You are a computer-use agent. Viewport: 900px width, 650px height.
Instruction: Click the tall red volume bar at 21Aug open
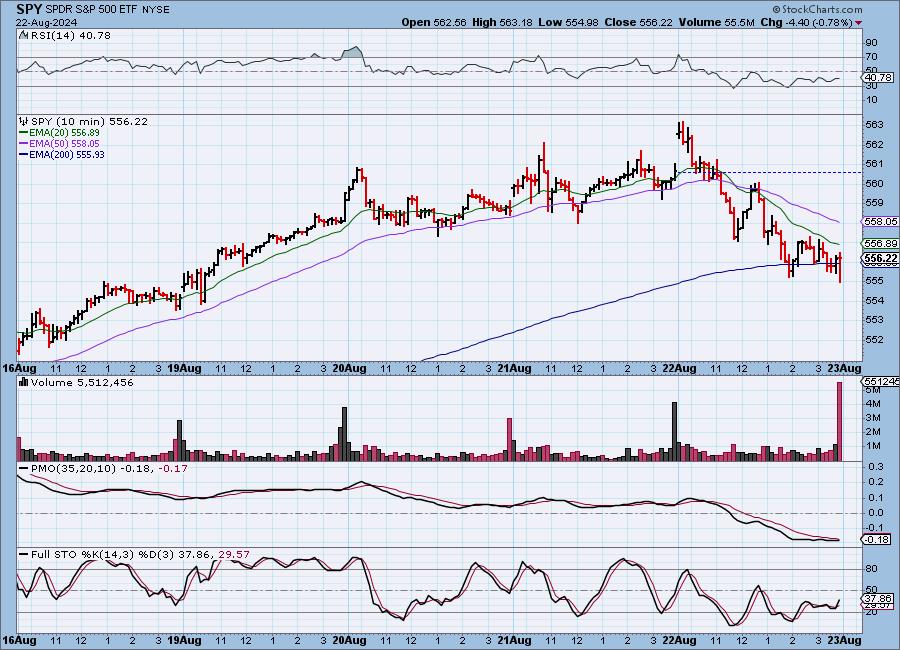pyautogui.click(x=509, y=440)
